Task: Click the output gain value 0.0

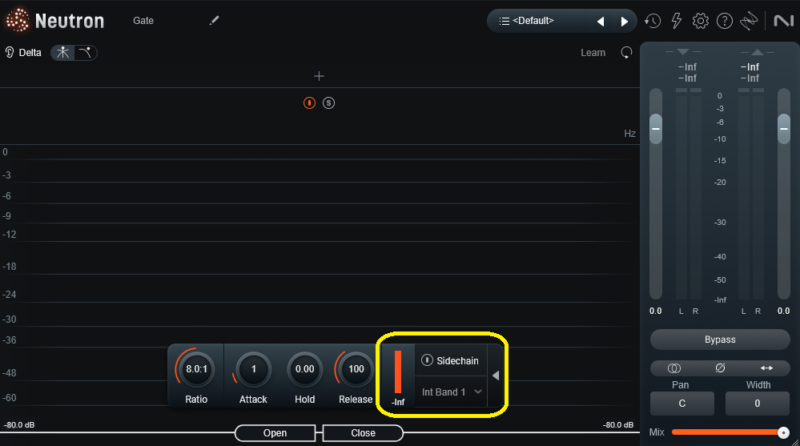Action: (x=784, y=311)
